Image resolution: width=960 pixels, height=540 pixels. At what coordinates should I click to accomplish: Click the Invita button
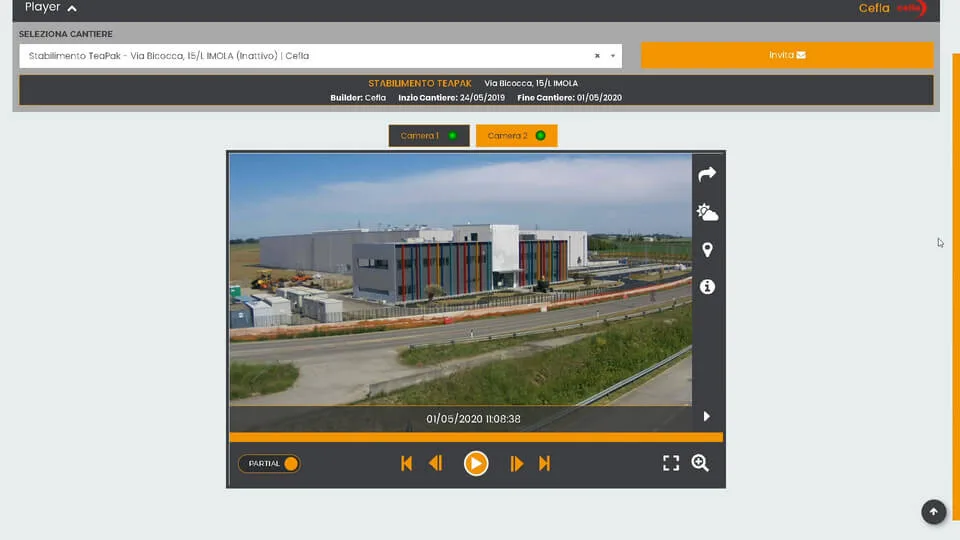pos(787,55)
